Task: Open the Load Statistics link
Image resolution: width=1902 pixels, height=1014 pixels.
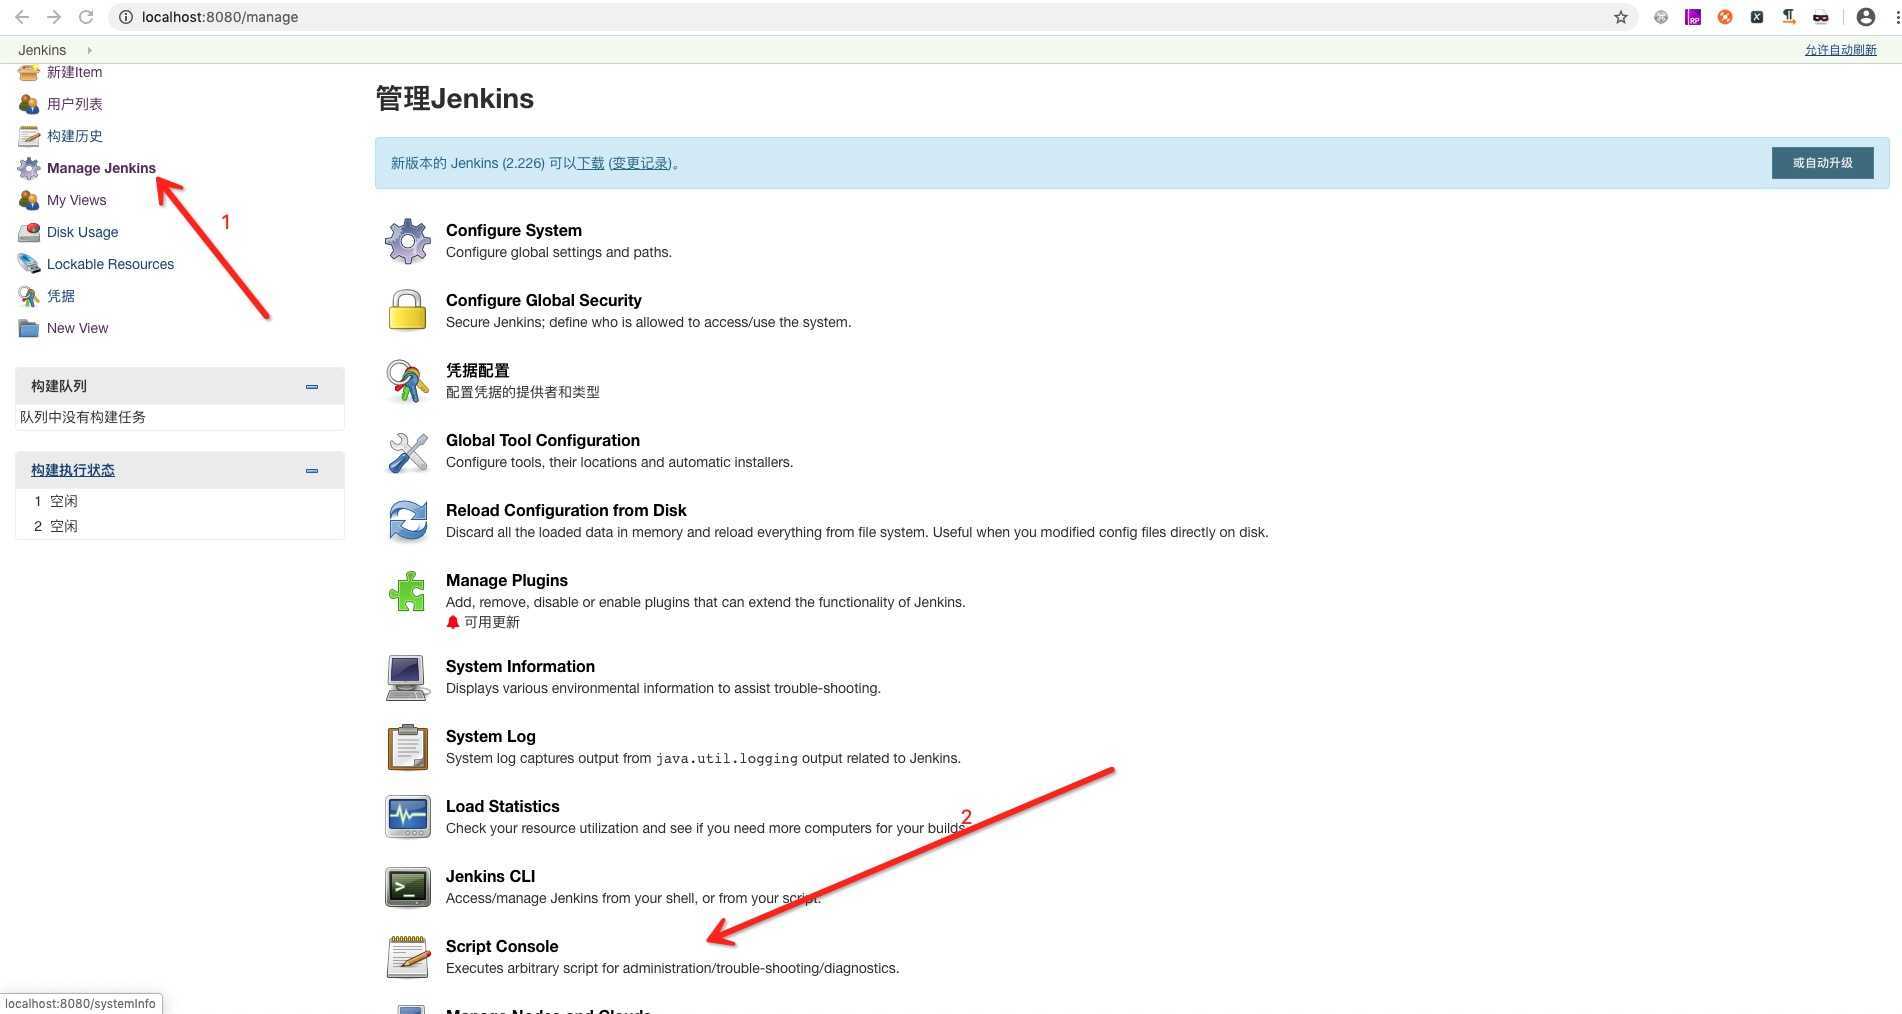Action: pyautogui.click(x=503, y=806)
